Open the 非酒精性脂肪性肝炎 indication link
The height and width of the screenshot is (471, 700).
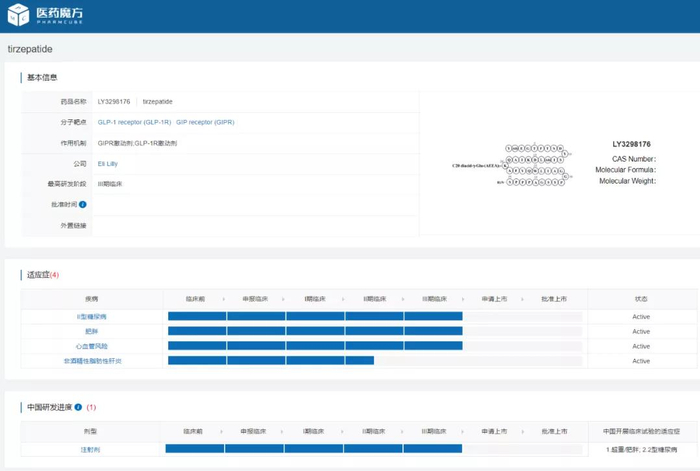tap(91, 361)
